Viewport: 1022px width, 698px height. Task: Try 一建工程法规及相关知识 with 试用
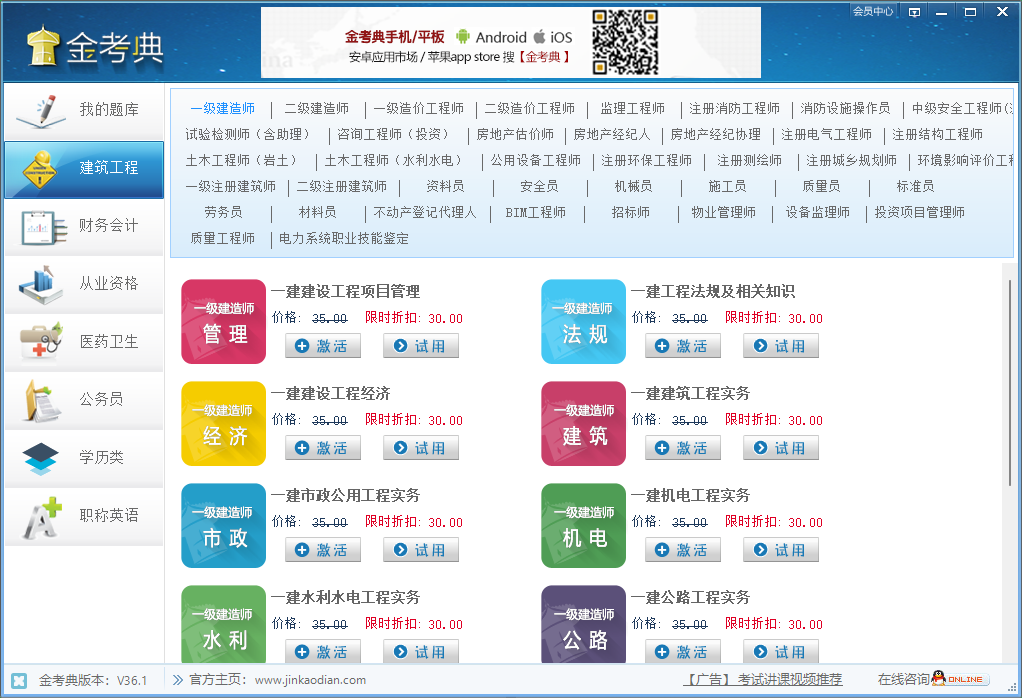781,346
